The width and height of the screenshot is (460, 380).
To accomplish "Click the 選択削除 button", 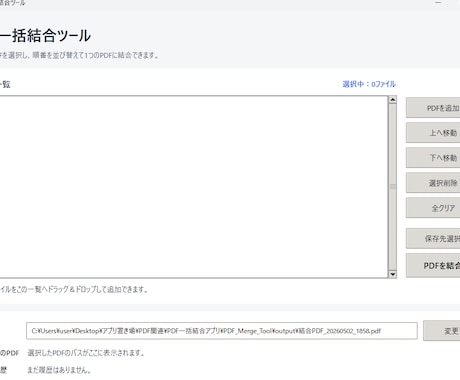I will (x=433, y=183).
